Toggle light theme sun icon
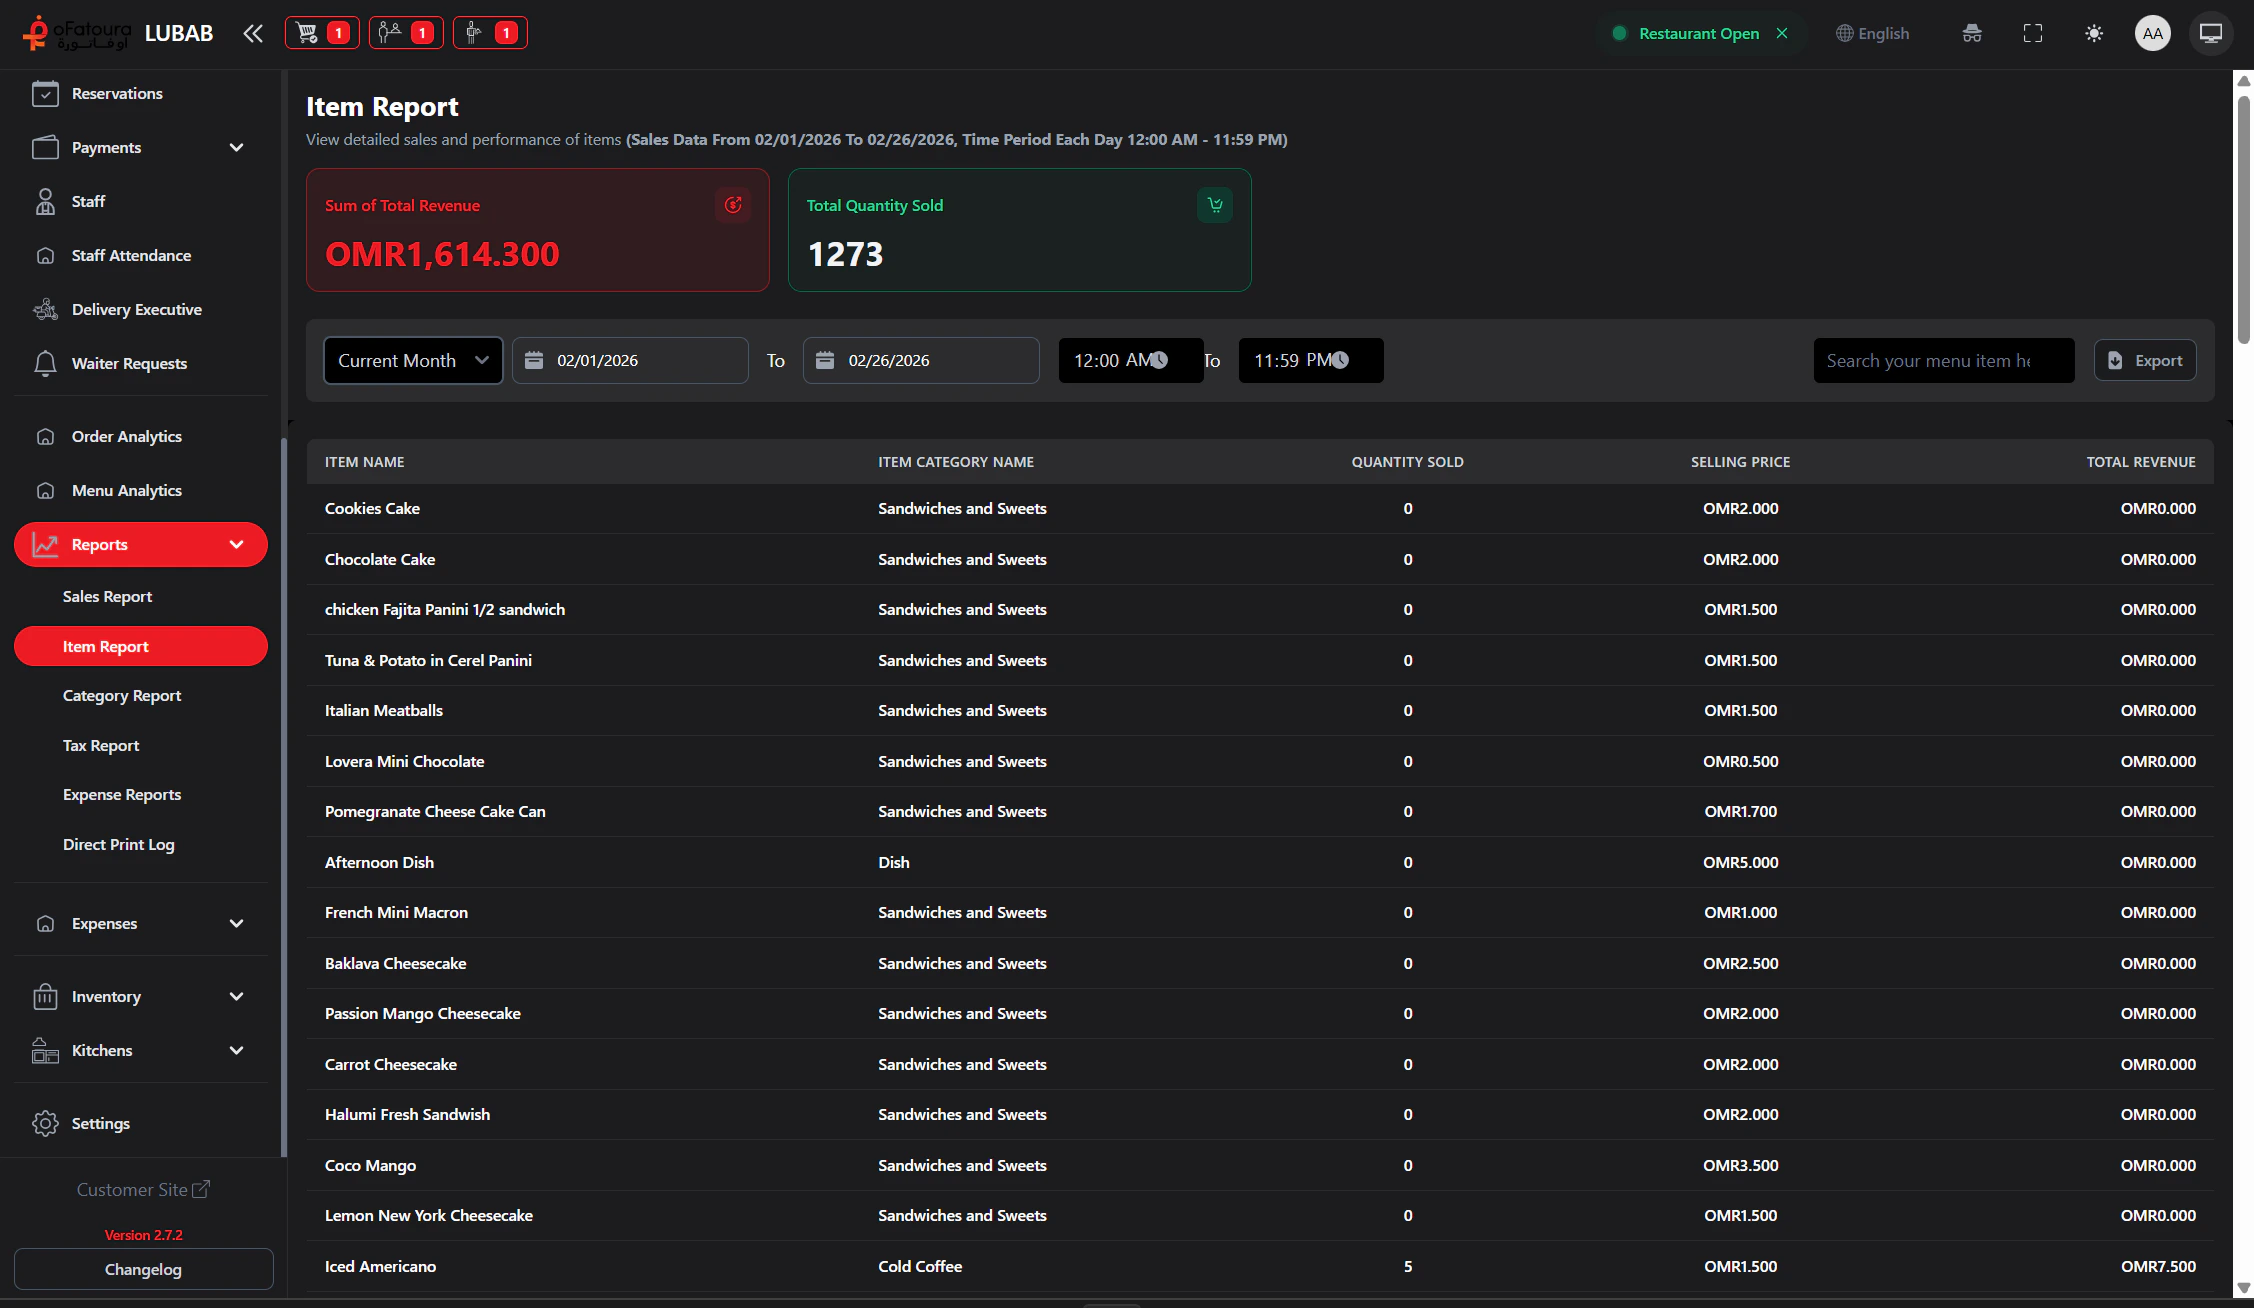This screenshot has width=2254, height=1308. pos(2093,33)
